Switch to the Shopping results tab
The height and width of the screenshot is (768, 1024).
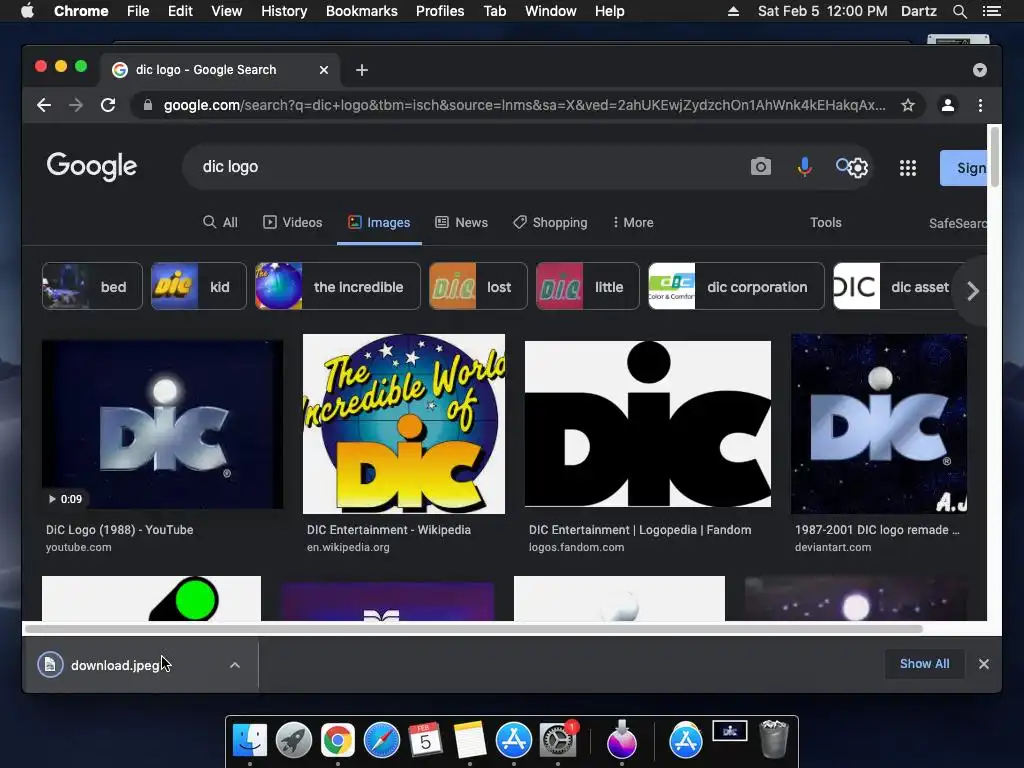(550, 222)
